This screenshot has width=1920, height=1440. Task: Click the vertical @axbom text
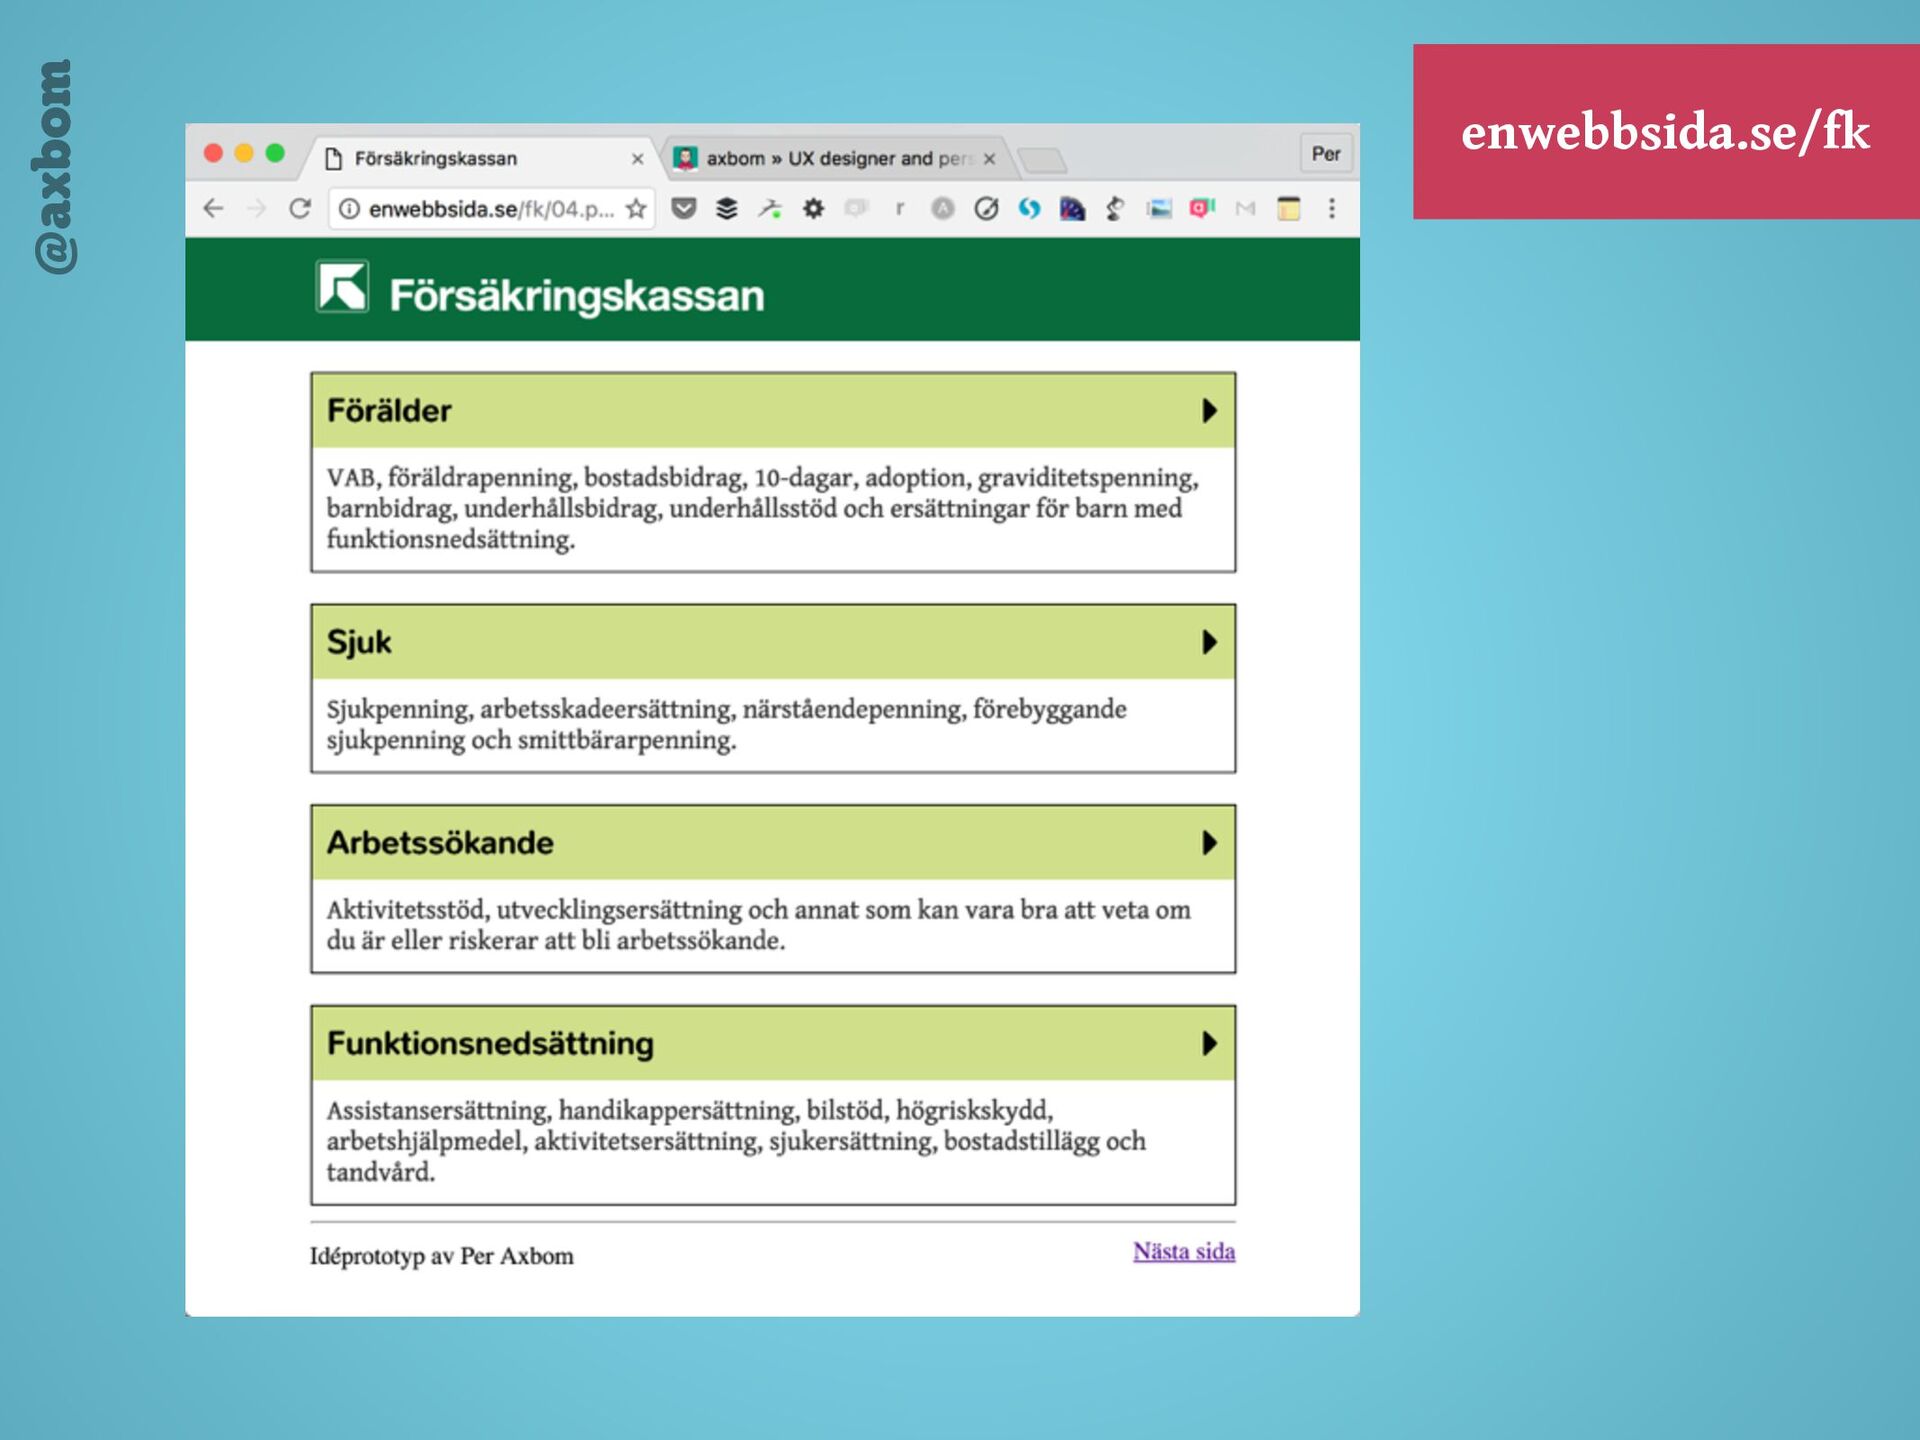click(x=54, y=167)
